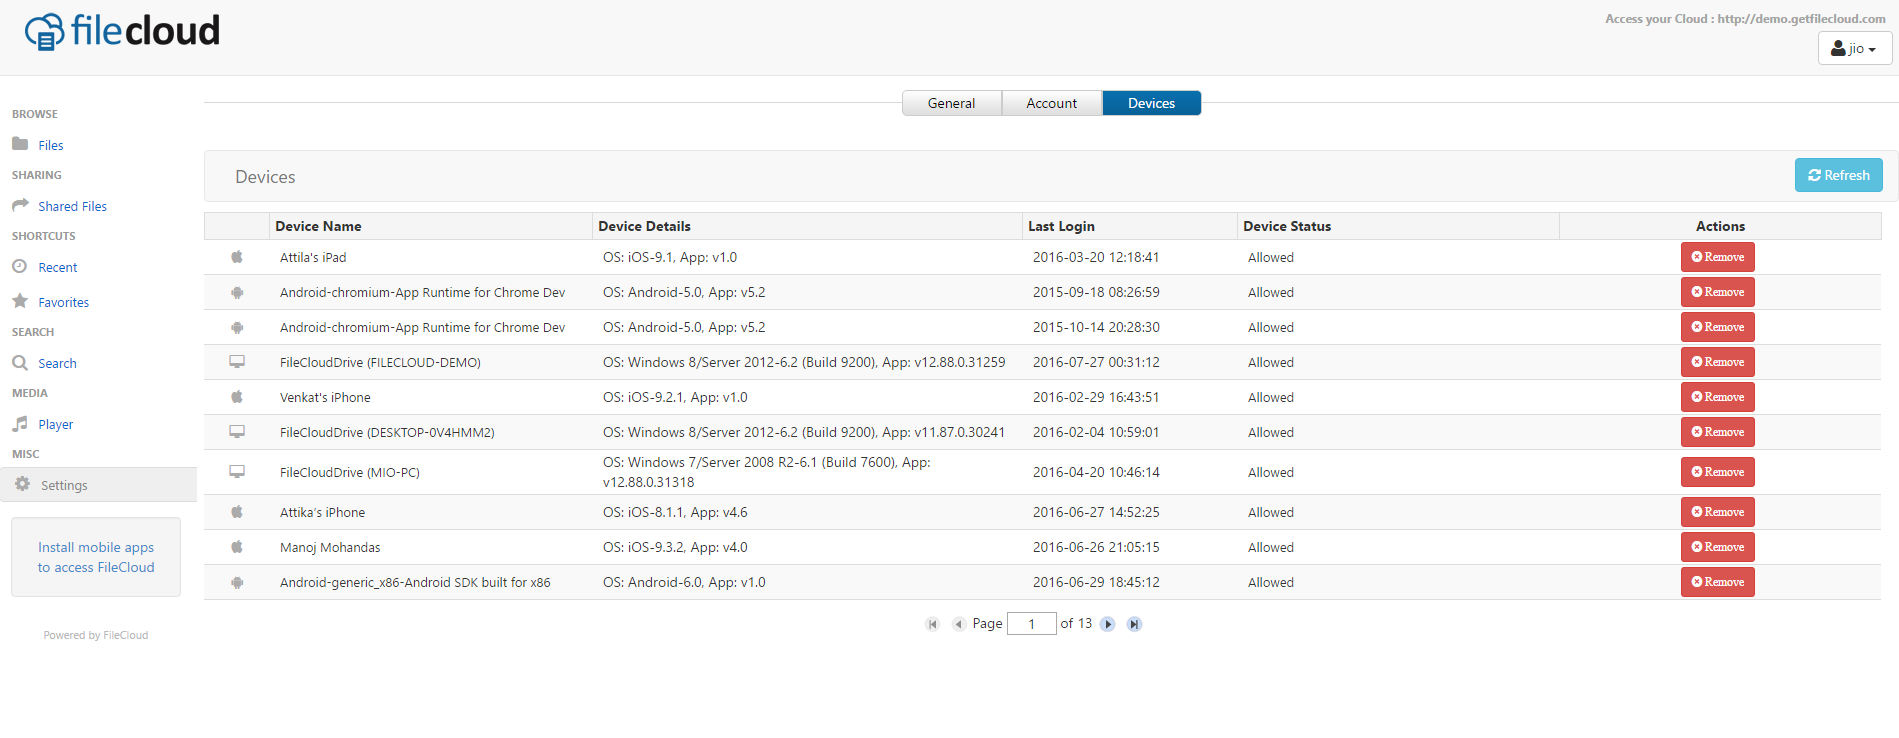Switch to the Account tab
Image resolution: width=1899 pixels, height=738 pixels.
pyautogui.click(x=1052, y=103)
